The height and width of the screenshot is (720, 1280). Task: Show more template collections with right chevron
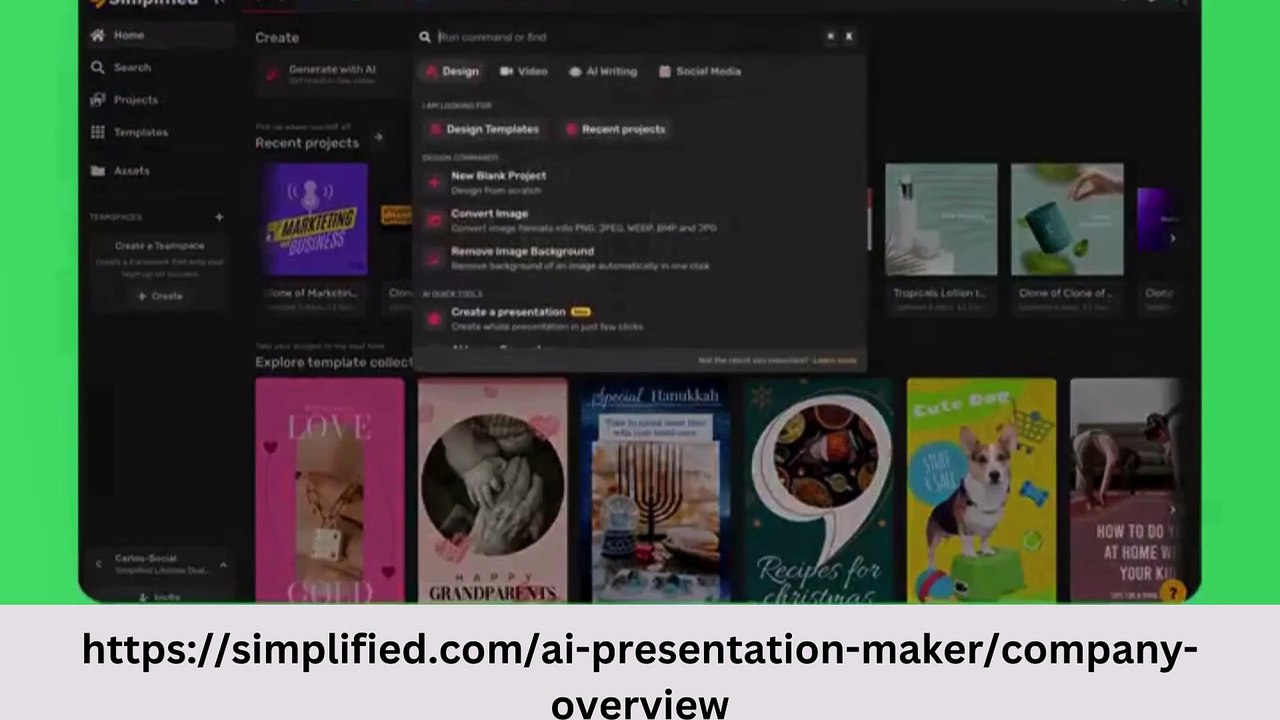pyautogui.click(x=1172, y=510)
